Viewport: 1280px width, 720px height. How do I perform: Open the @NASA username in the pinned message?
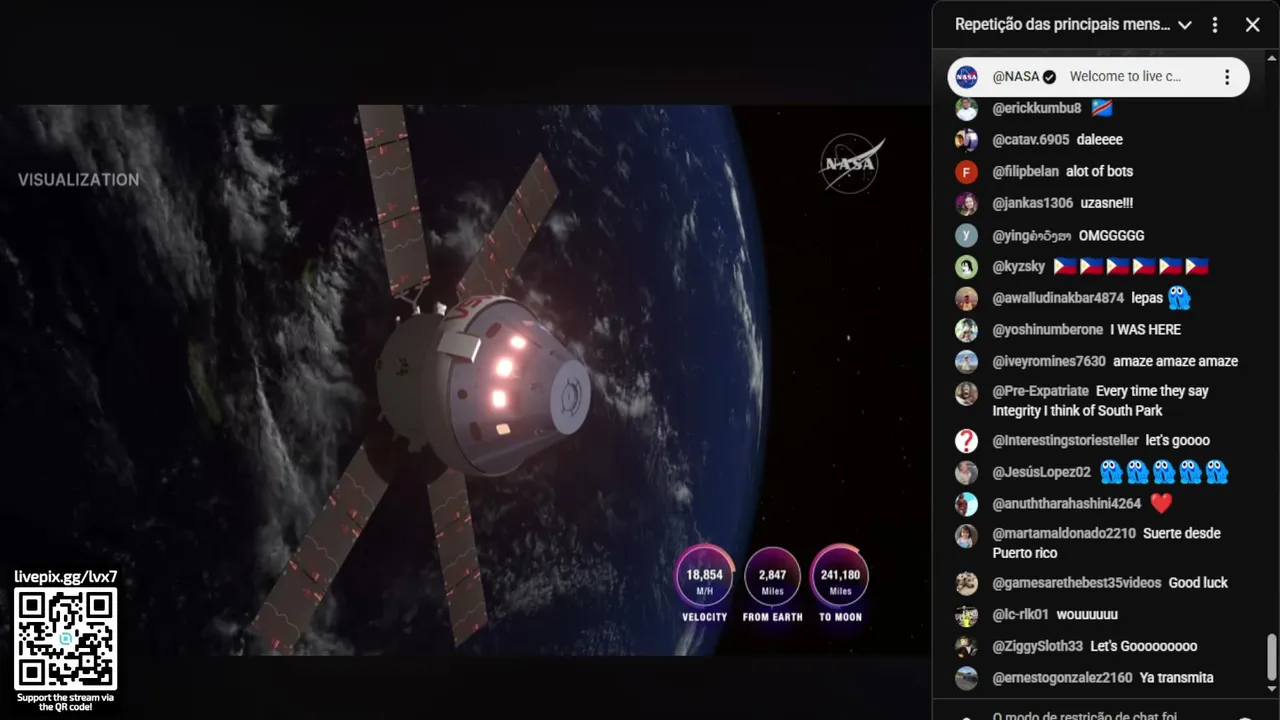pyautogui.click(x=1016, y=77)
